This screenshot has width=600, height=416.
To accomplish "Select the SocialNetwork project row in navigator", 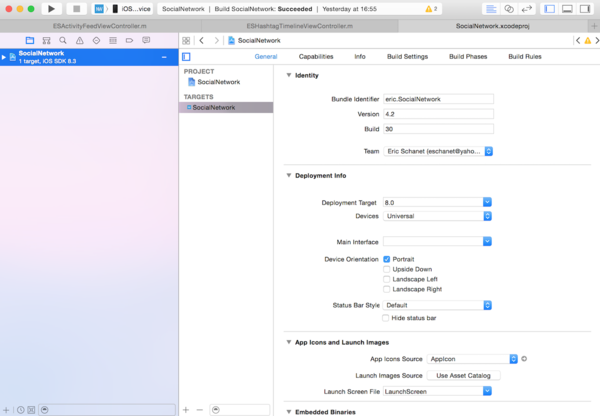I will [89, 57].
